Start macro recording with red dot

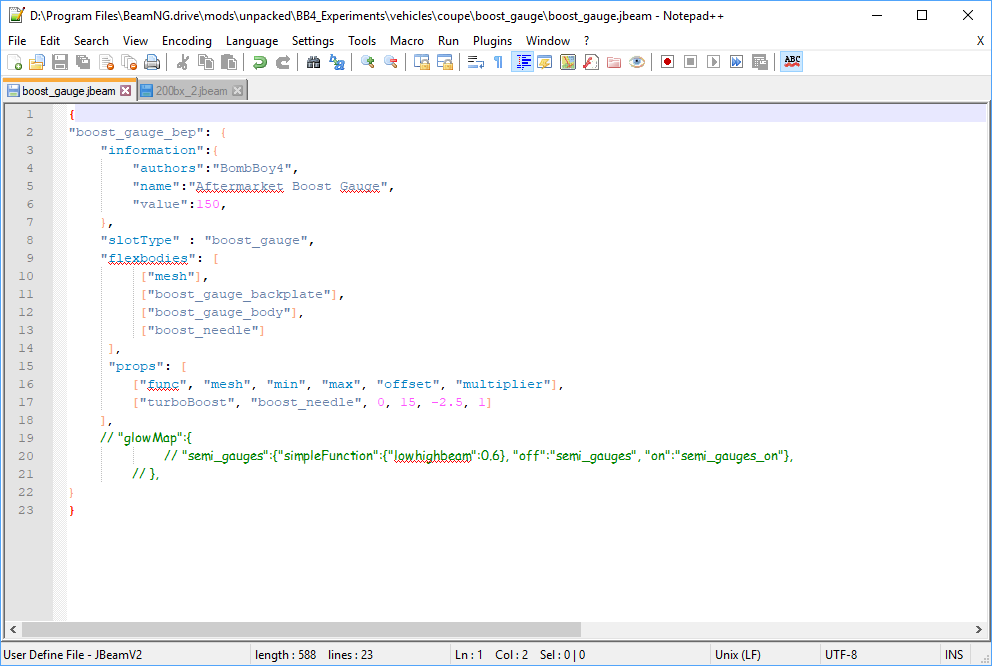coord(667,62)
